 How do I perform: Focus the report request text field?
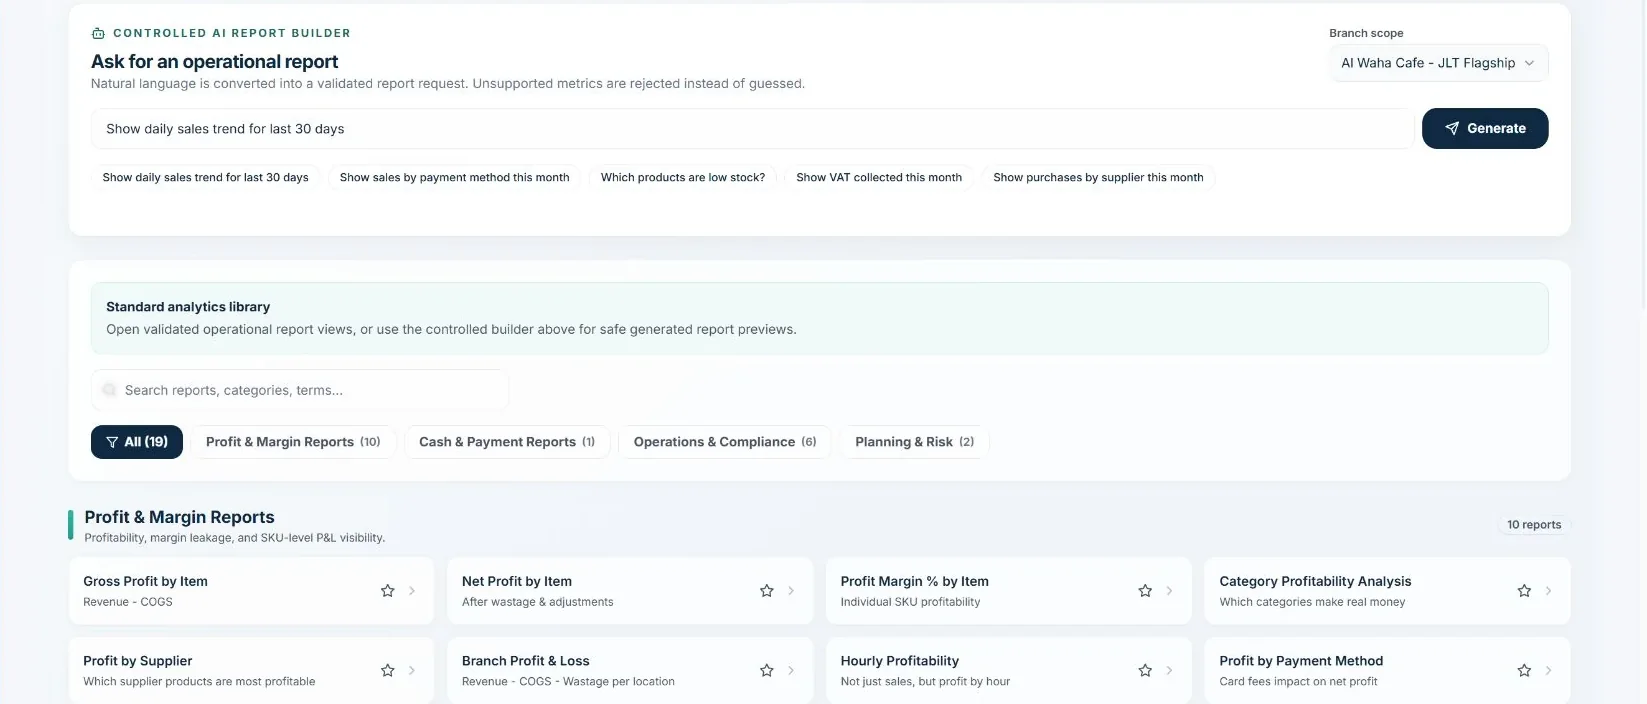click(x=752, y=129)
